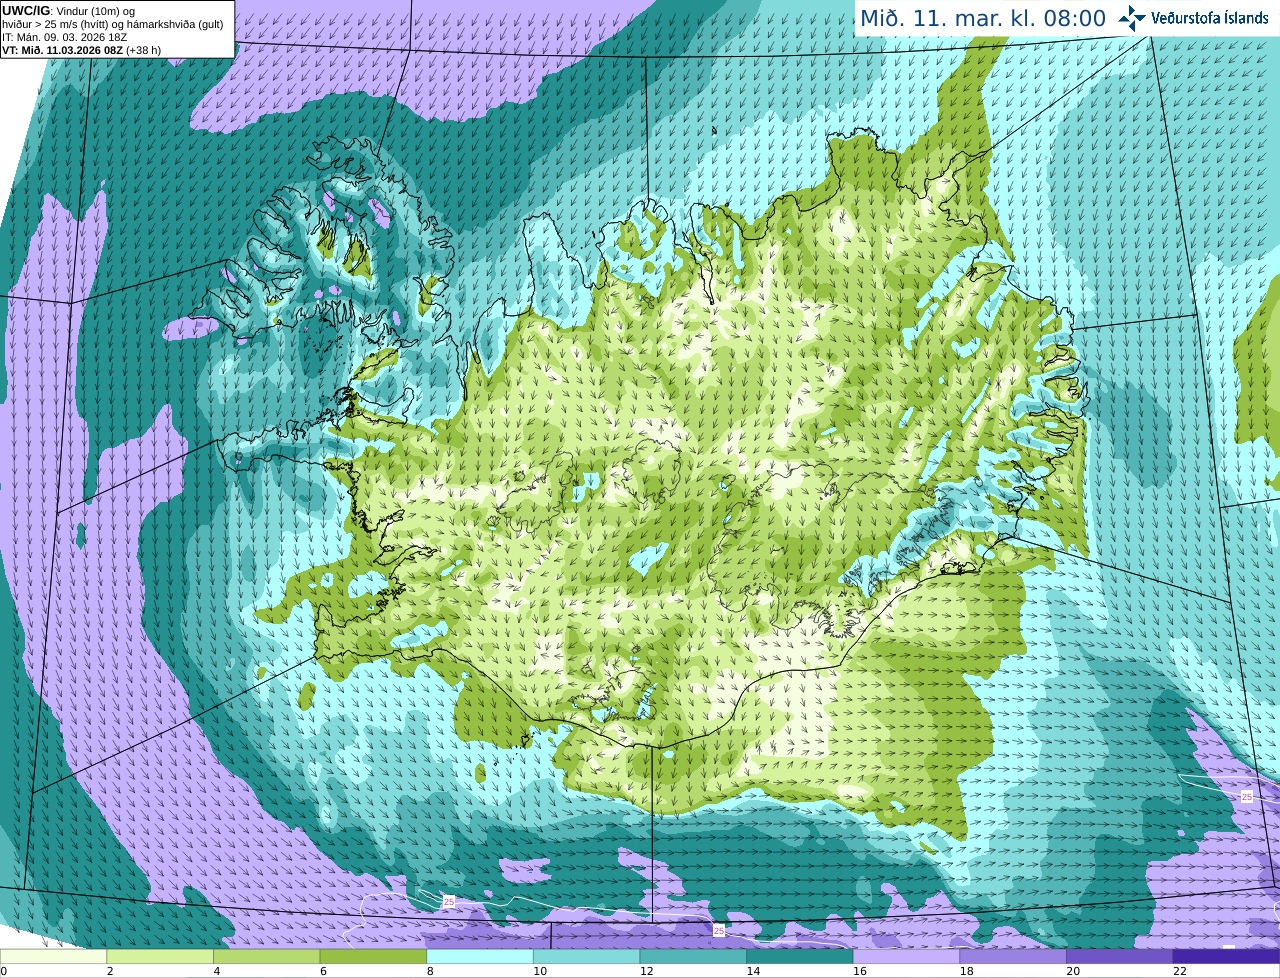The width and height of the screenshot is (1280, 978).
Task: Click the legend scale value '18'
Action: (967, 971)
